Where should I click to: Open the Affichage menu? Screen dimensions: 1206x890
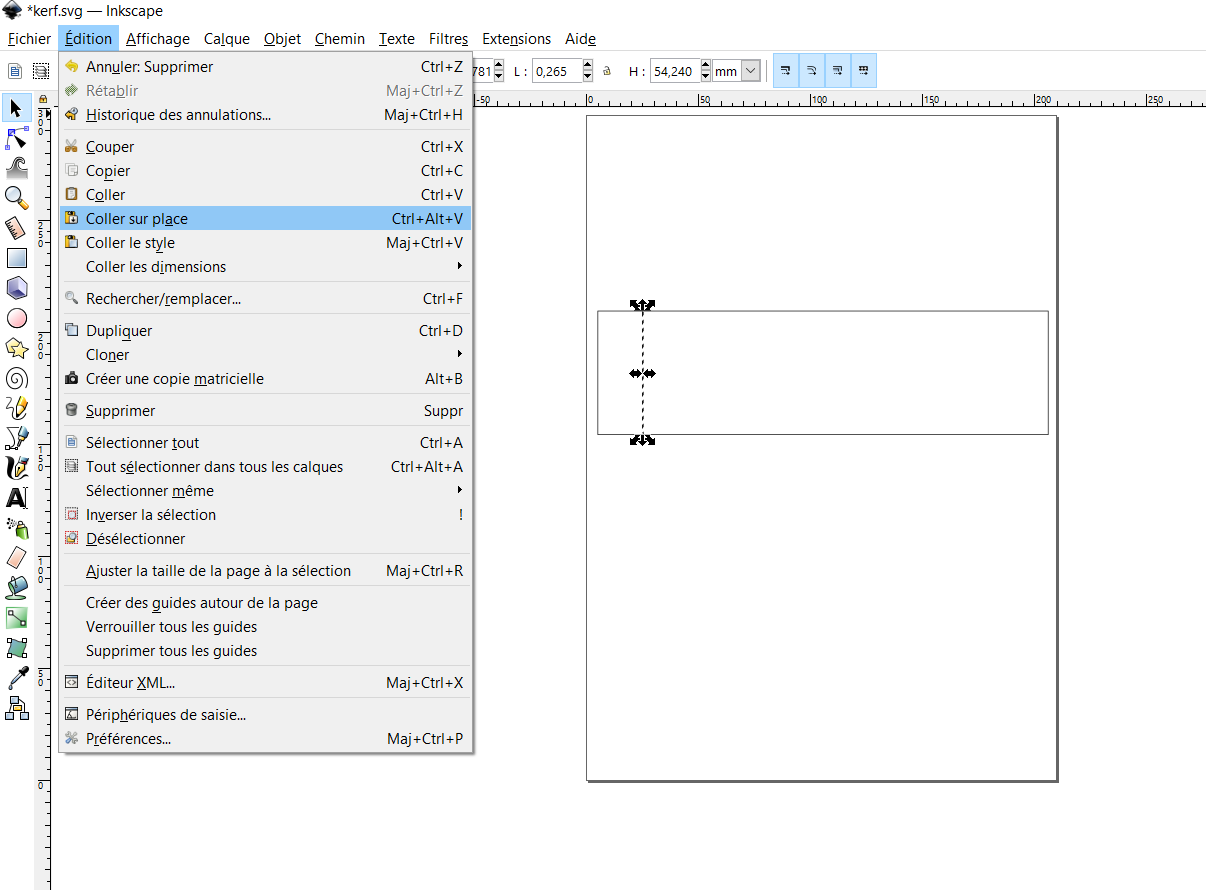tap(158, 39)
